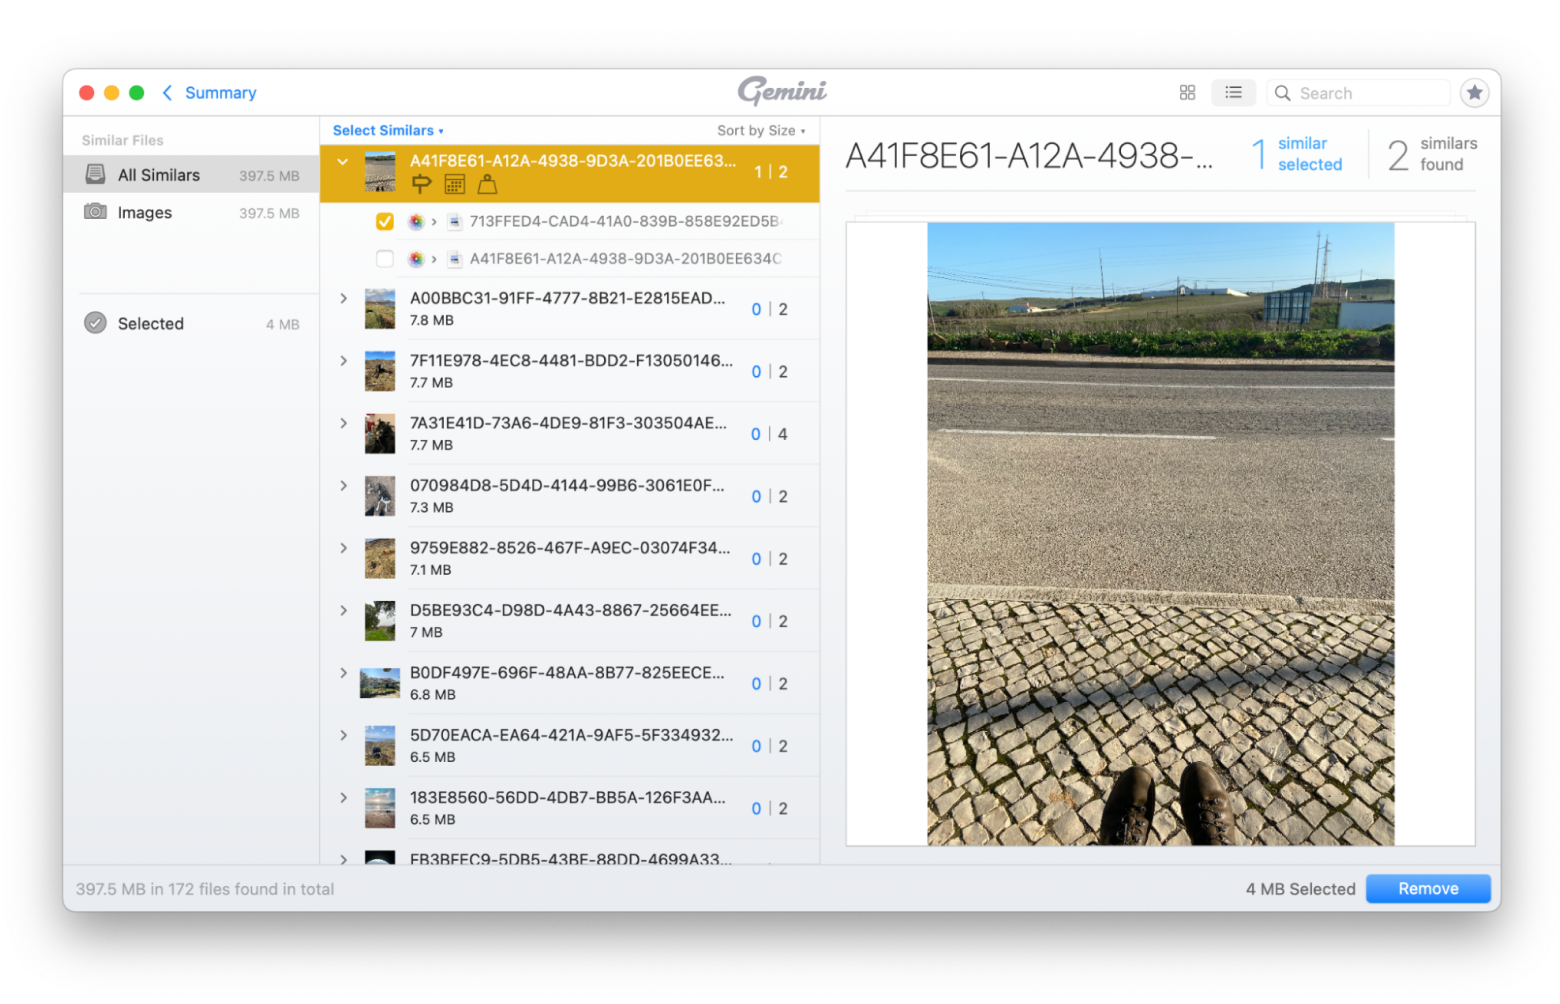Click the Remove button
Viewport: 1560px width, 1004px height.
(1427, 889)
